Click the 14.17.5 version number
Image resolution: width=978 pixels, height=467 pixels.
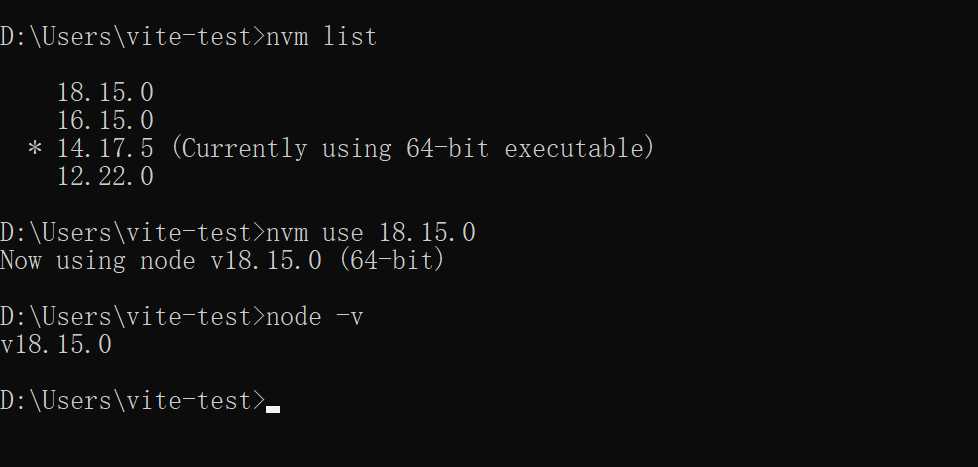click(x=105, y=149)
